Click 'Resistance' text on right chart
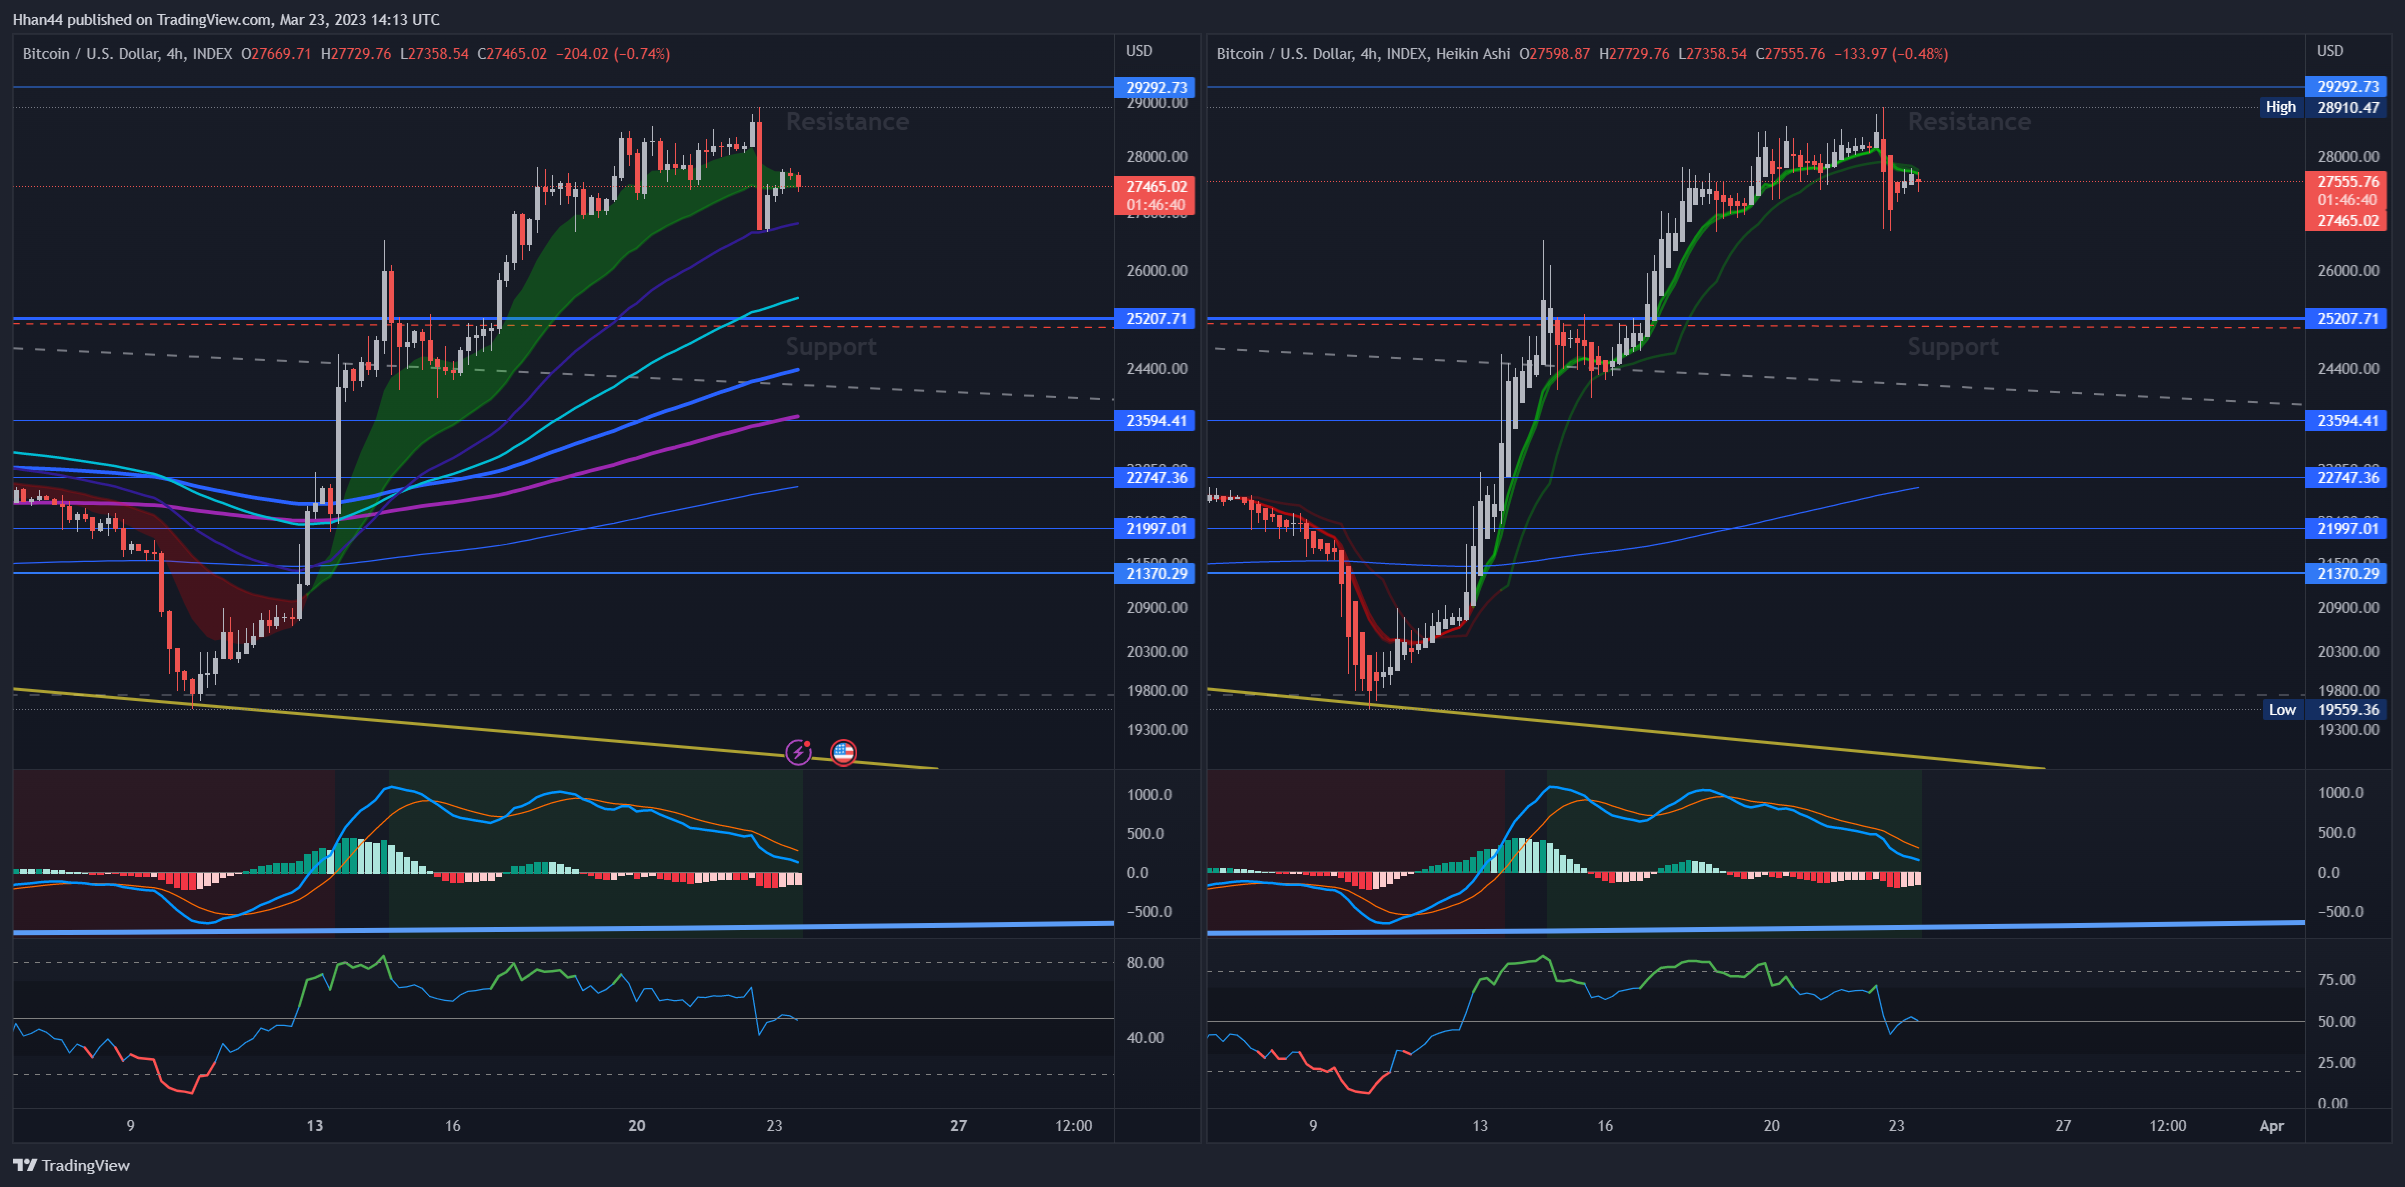Screen dimensions: 2405x1187 (1969, 122)
